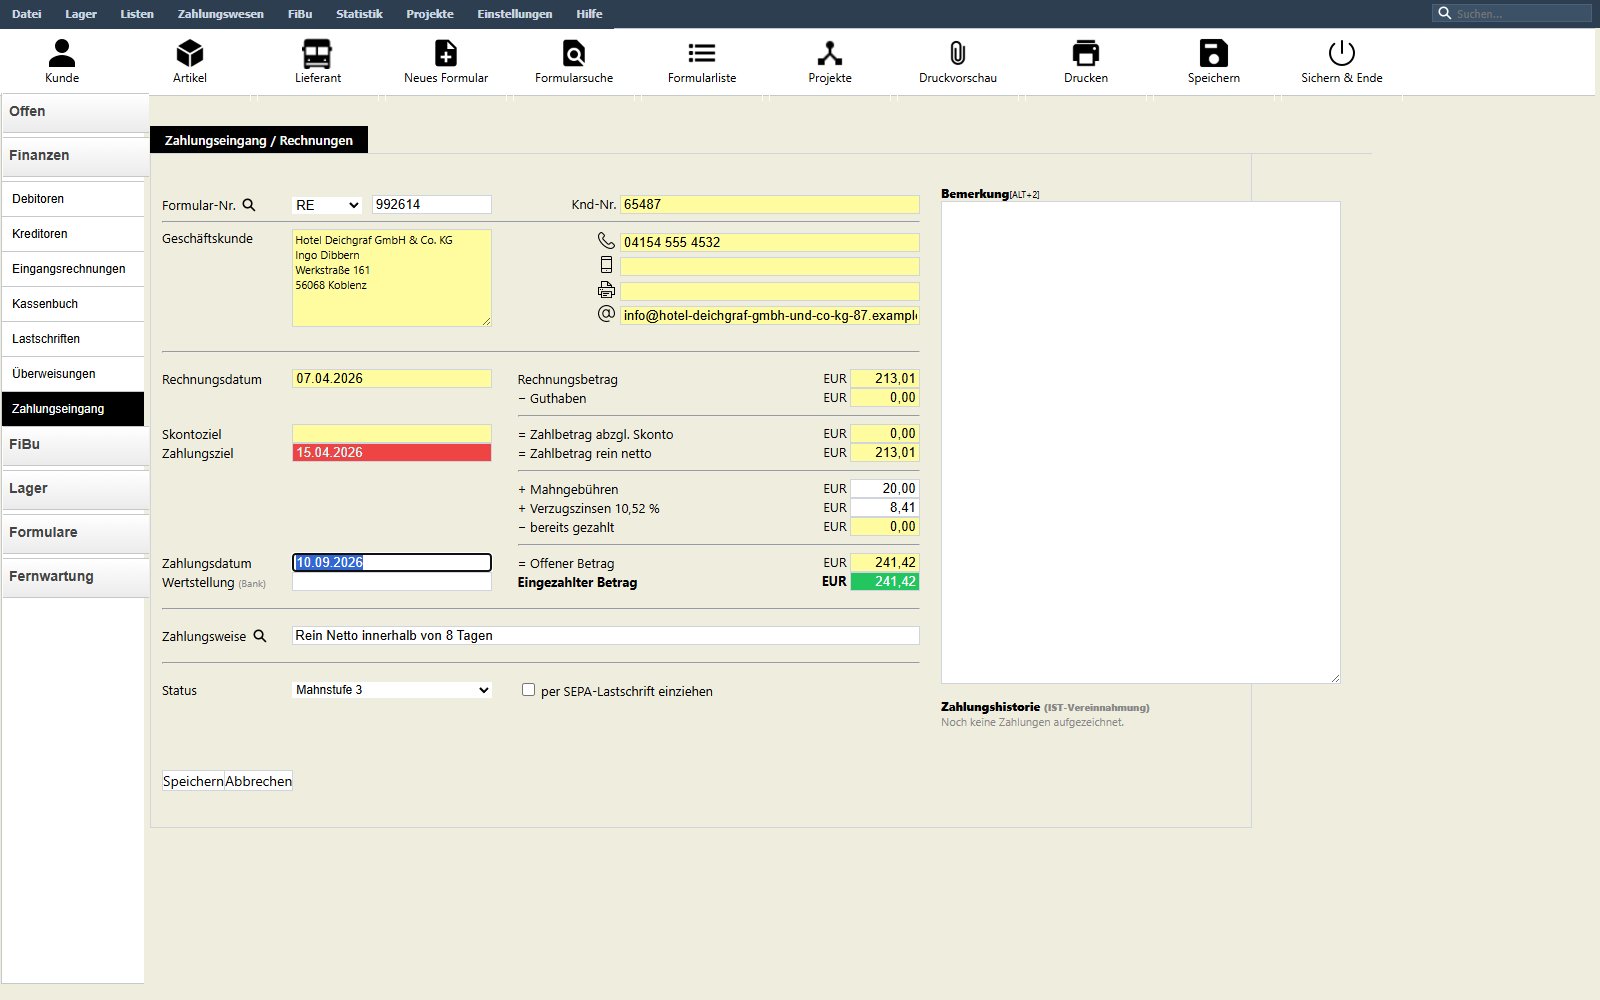Click the Abbrechen button
This screenshot has width=1600, height=1000.
point(259,781)
